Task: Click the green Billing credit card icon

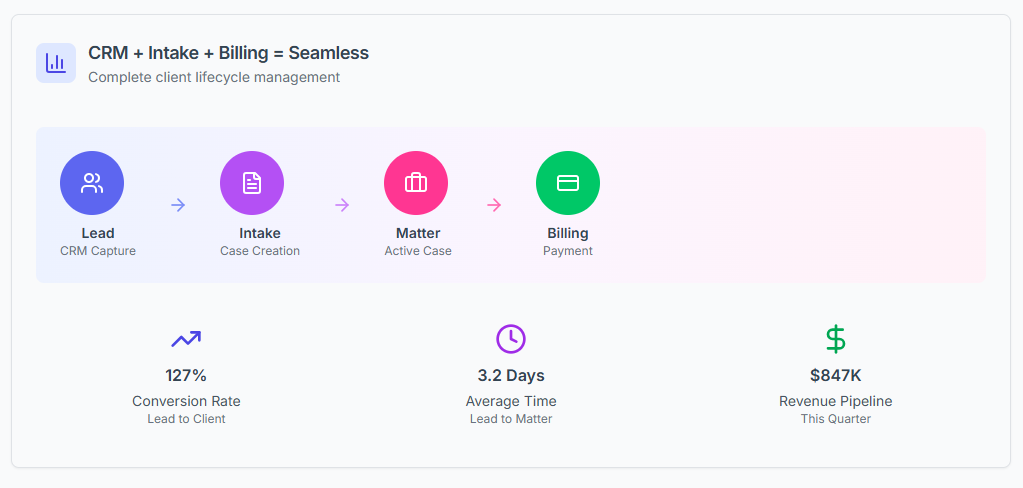Action: click(x=568, y=183)
